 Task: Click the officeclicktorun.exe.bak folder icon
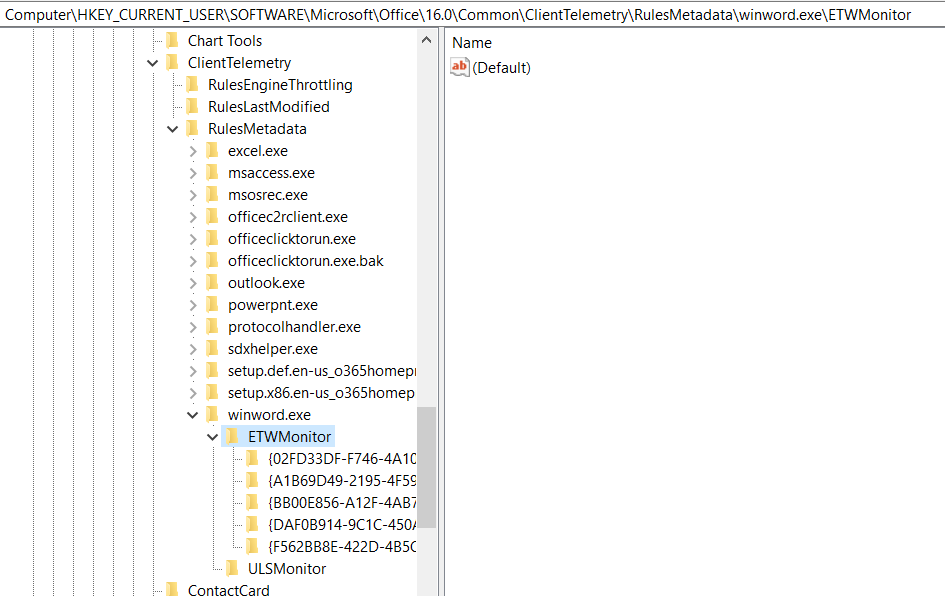click(x=212, y=260)
